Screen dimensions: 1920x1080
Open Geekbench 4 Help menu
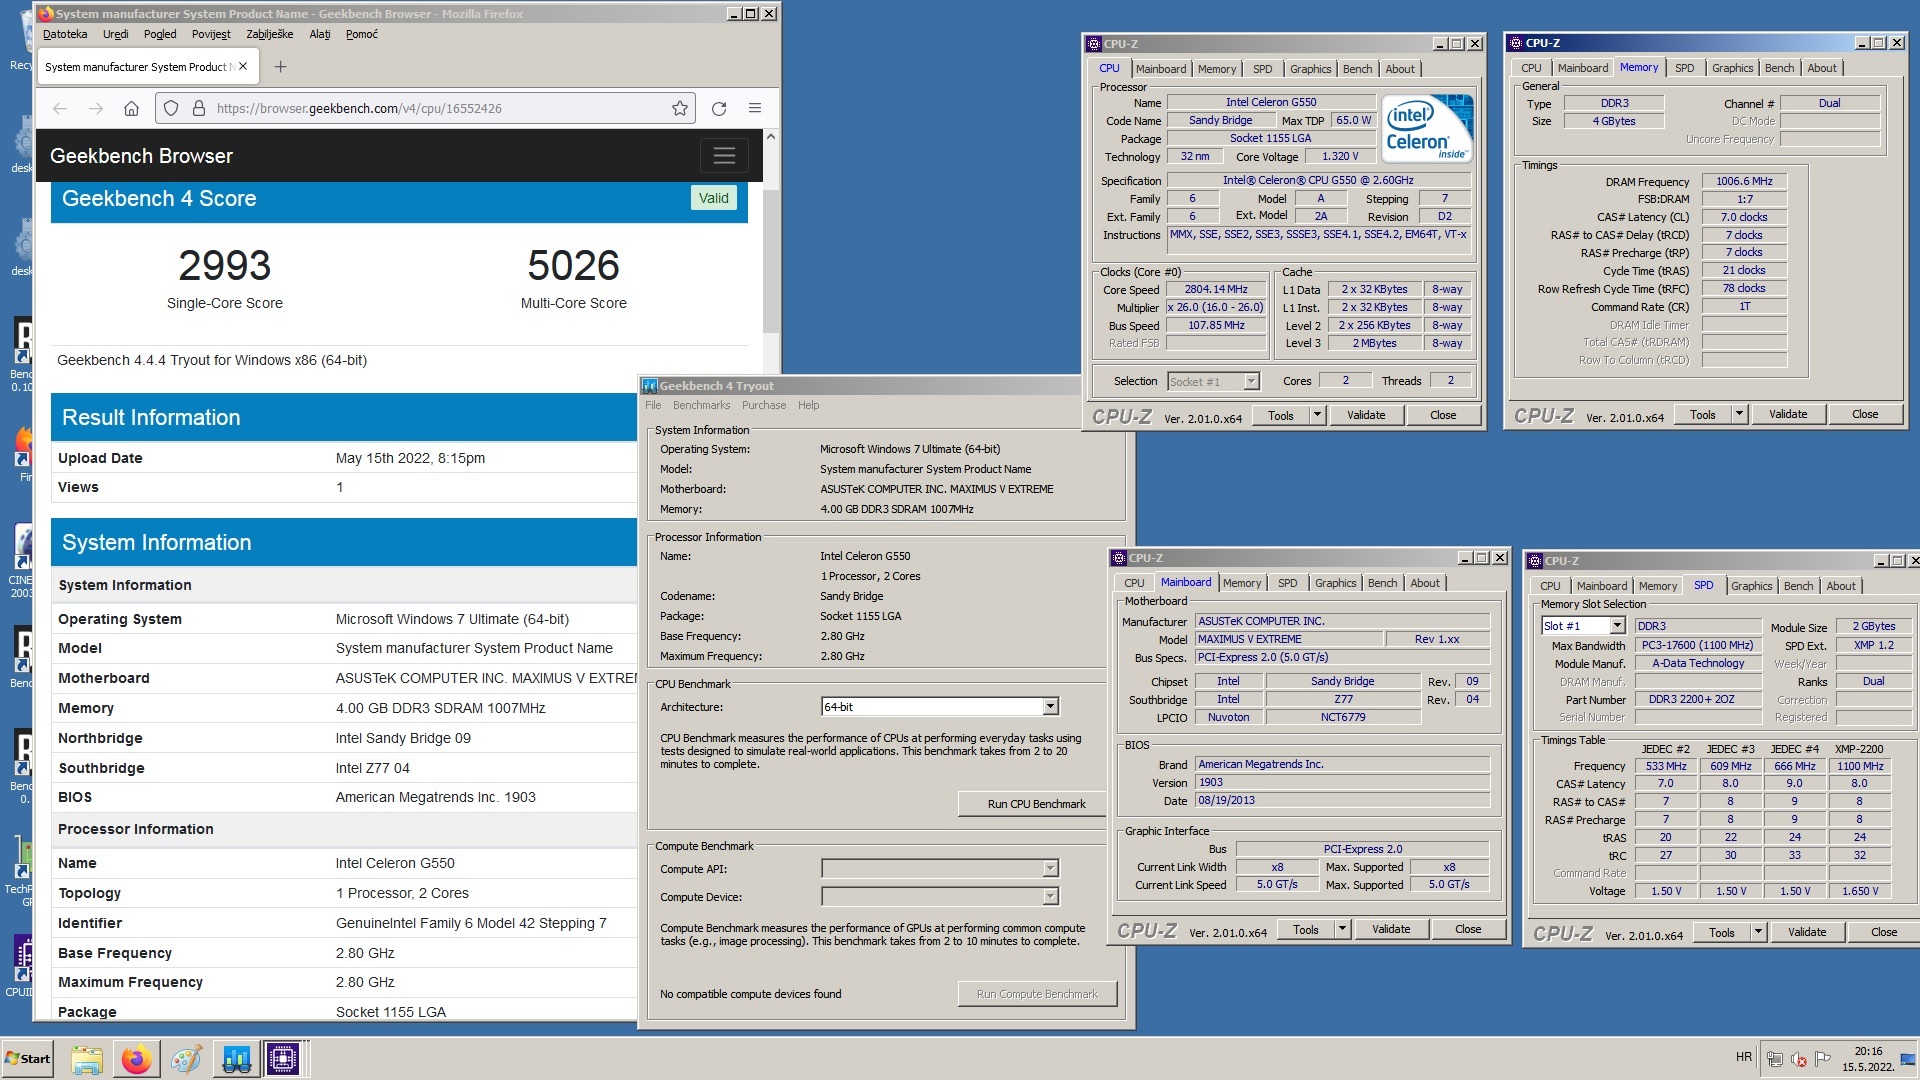(x=808, y=405)
